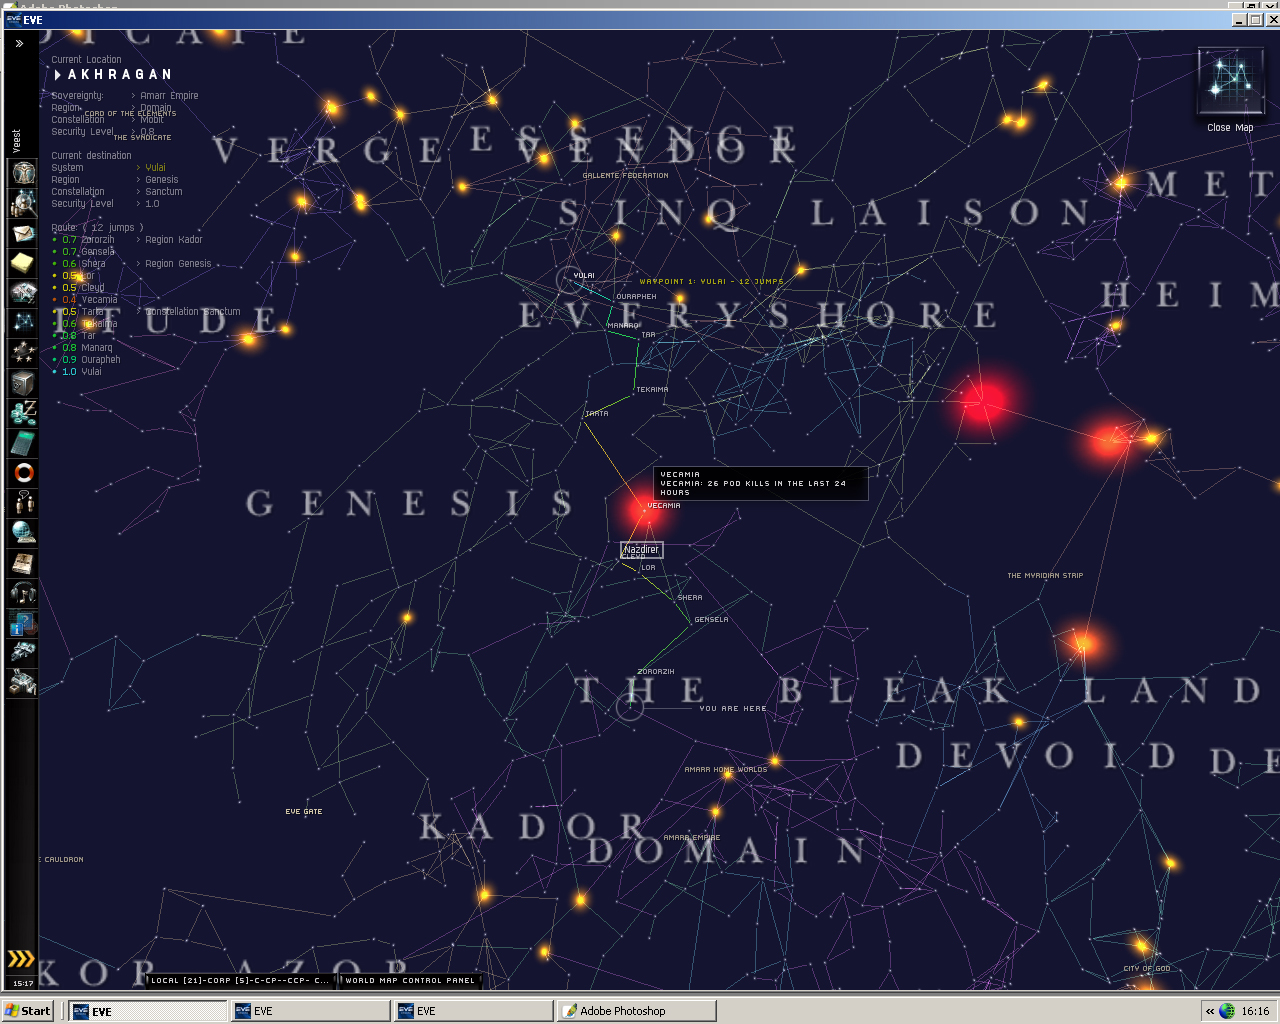Click the Windows clock showing 16:16
Screen dimensions: 1280x1024
tap(1256, 1011)
